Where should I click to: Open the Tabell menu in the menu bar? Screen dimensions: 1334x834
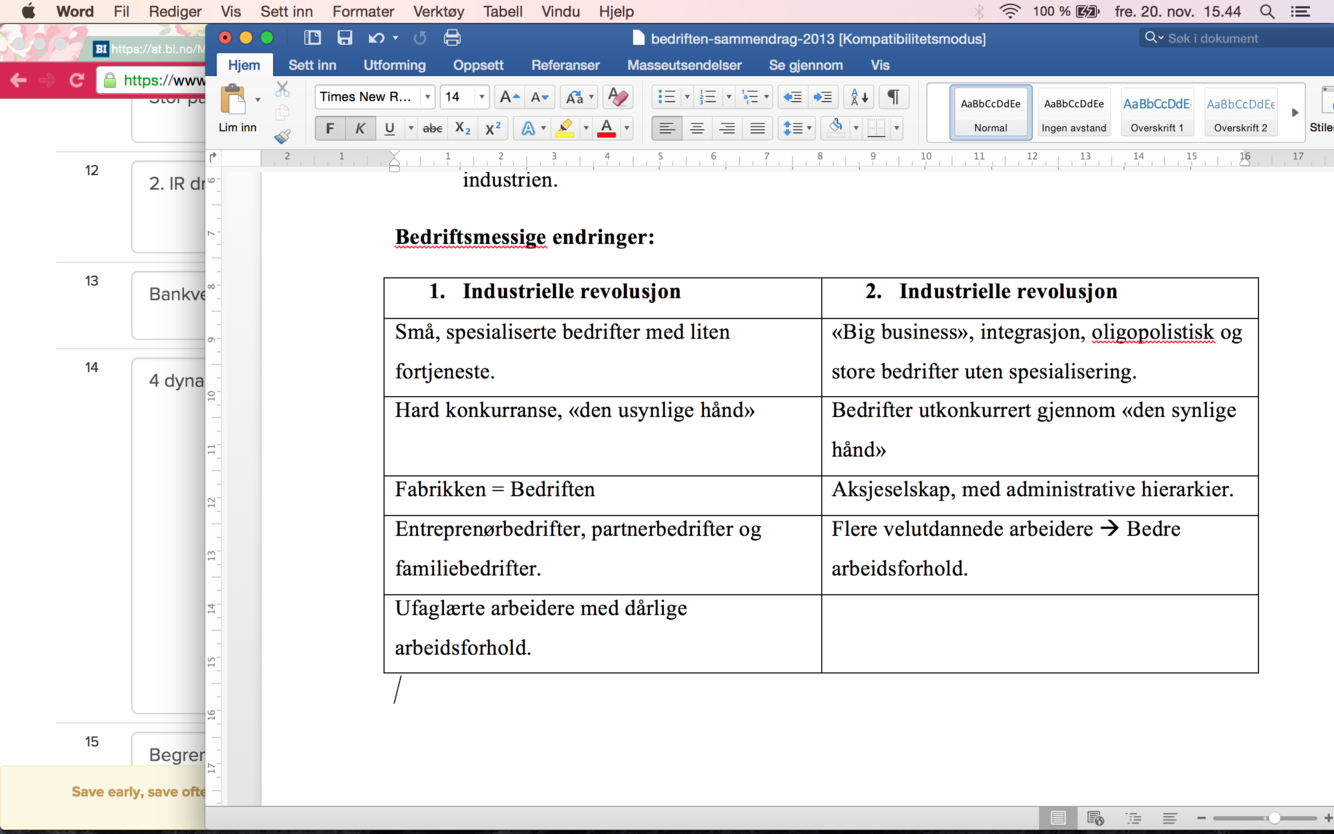[x=502, y=12]
